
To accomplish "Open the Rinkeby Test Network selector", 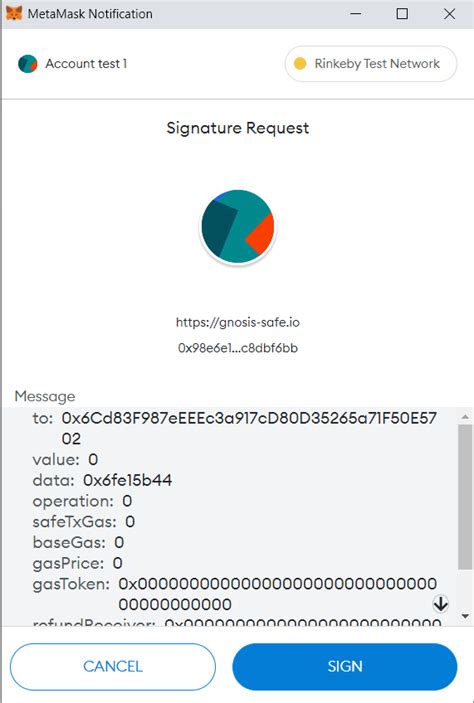I will pos(371,64).
